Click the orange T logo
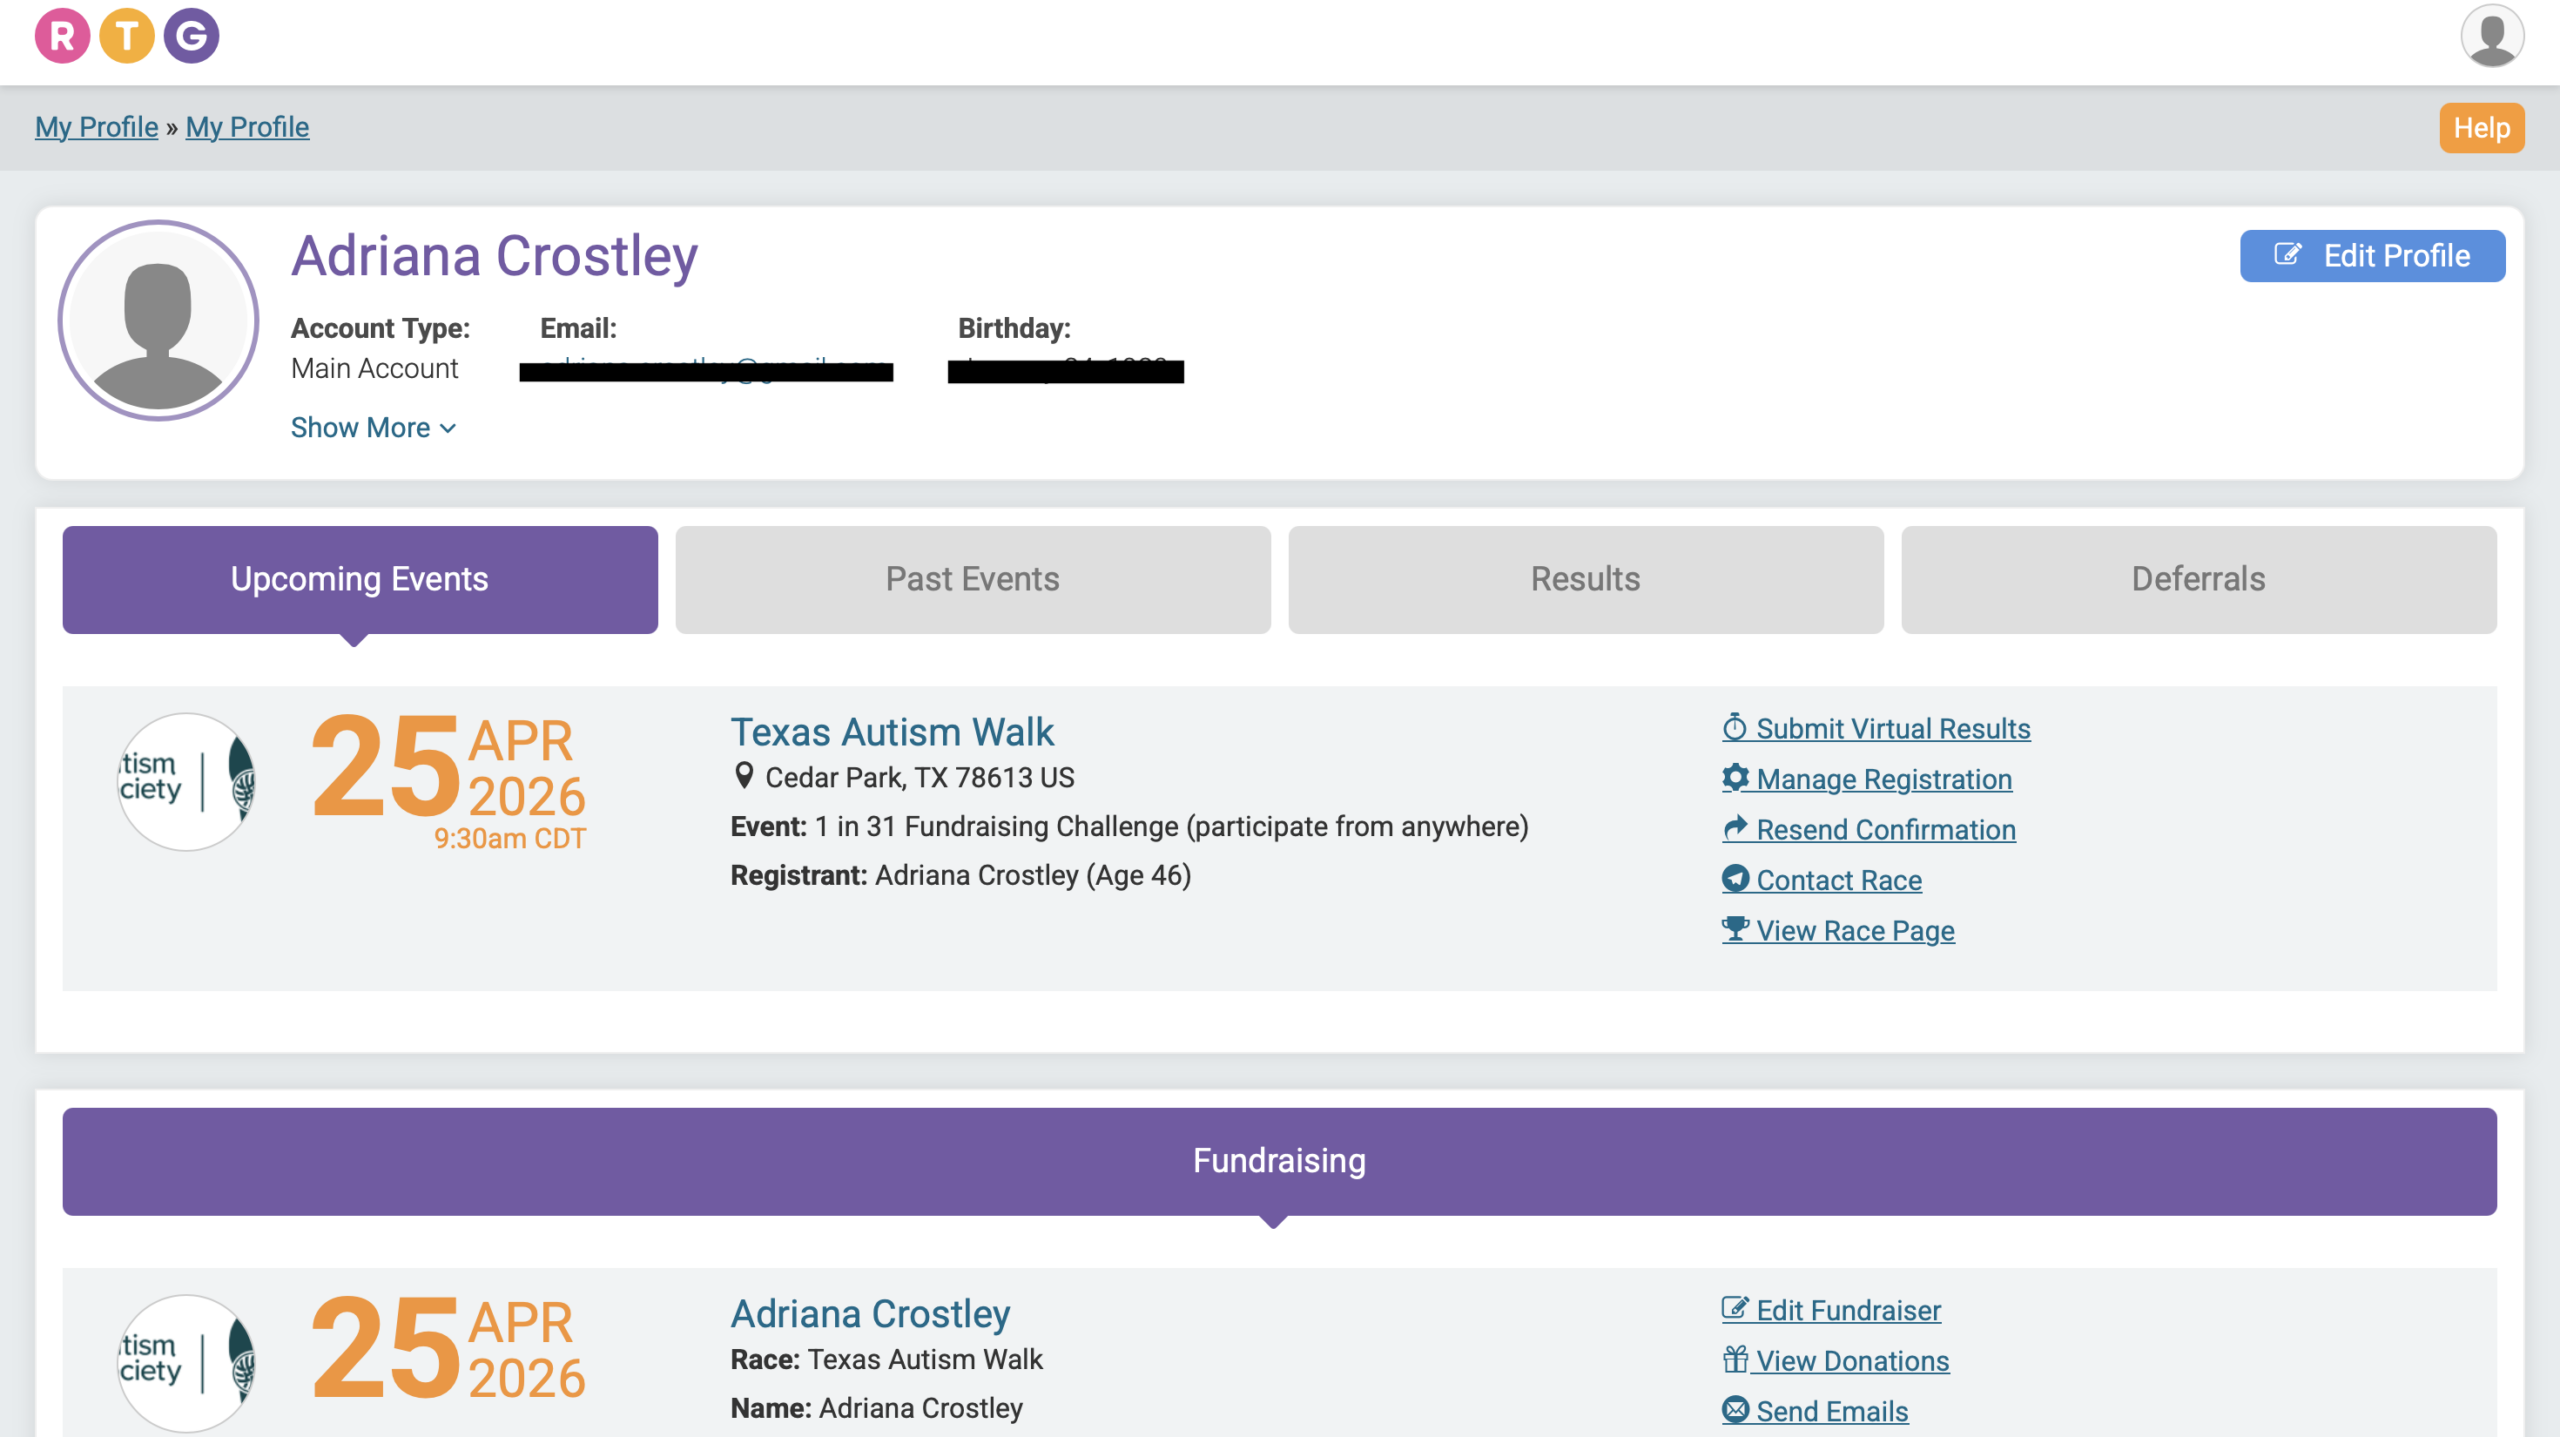 coord(129,35)
